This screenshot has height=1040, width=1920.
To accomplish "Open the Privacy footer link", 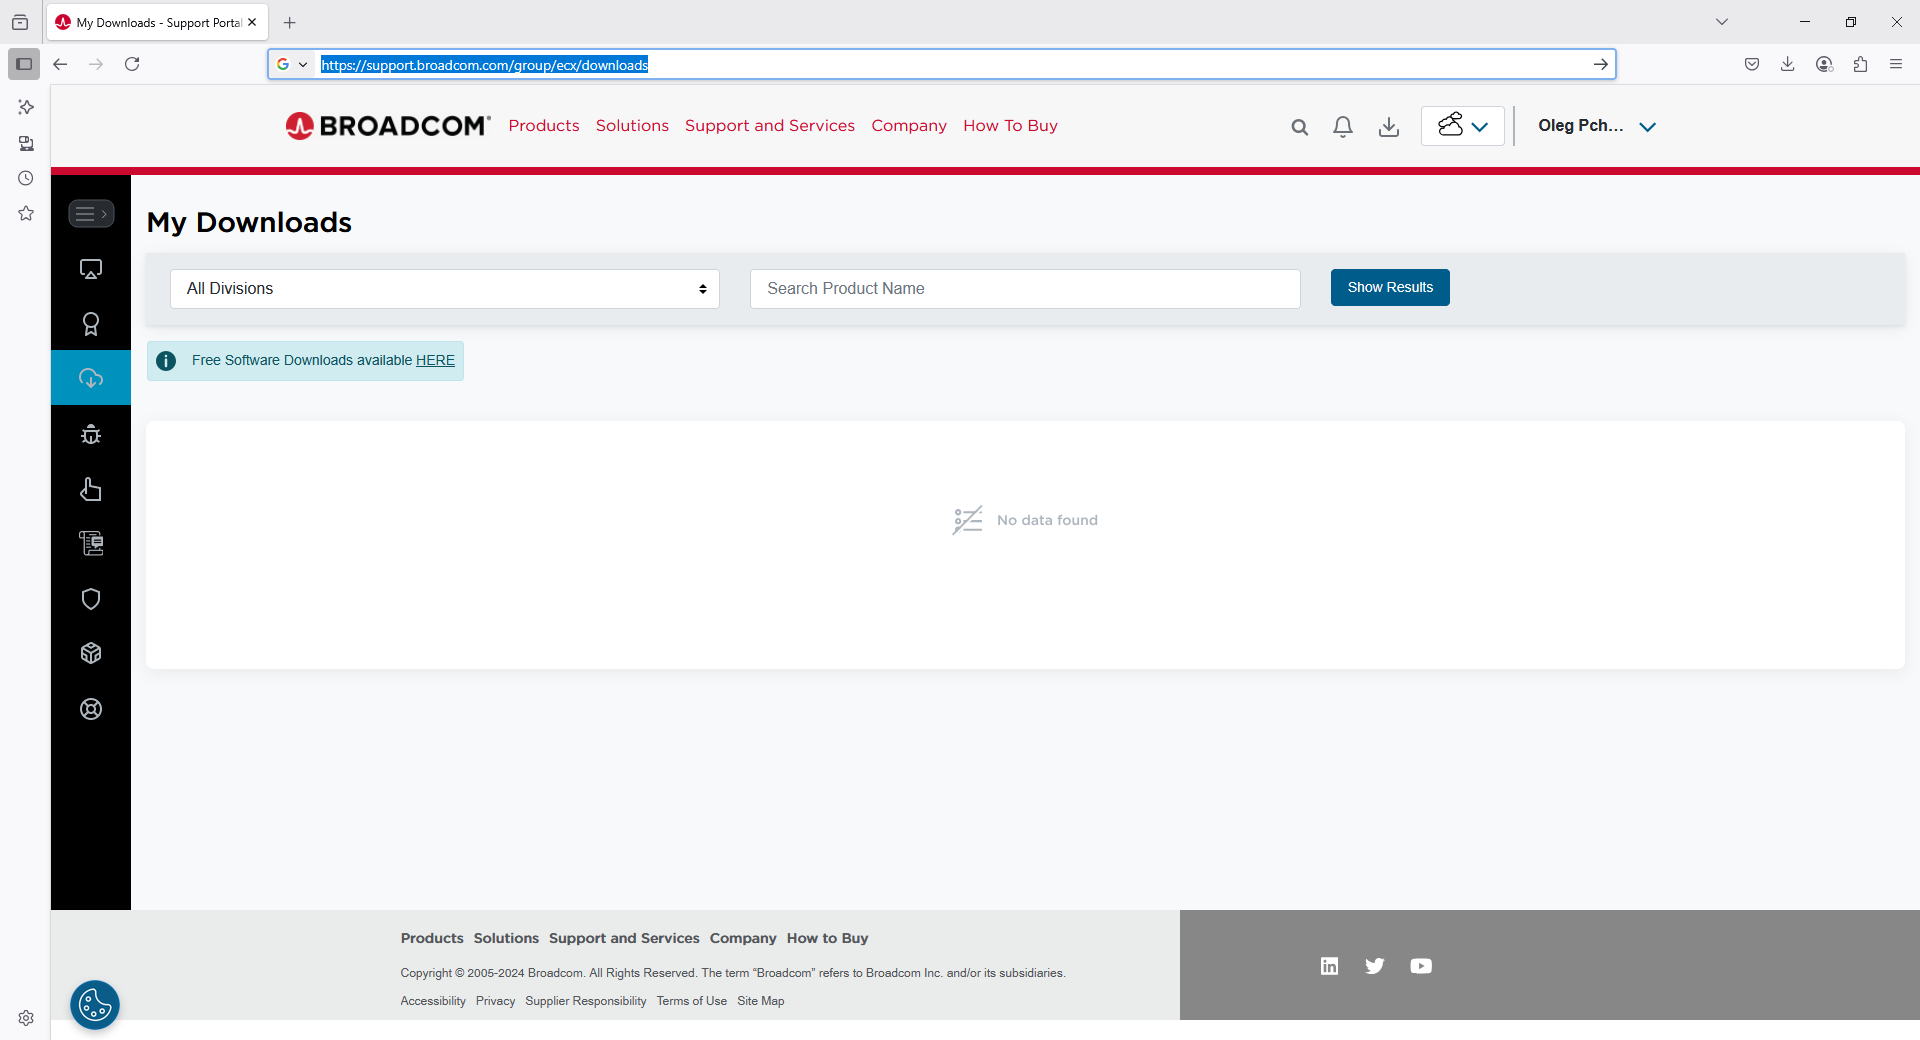I will 495,1001.
